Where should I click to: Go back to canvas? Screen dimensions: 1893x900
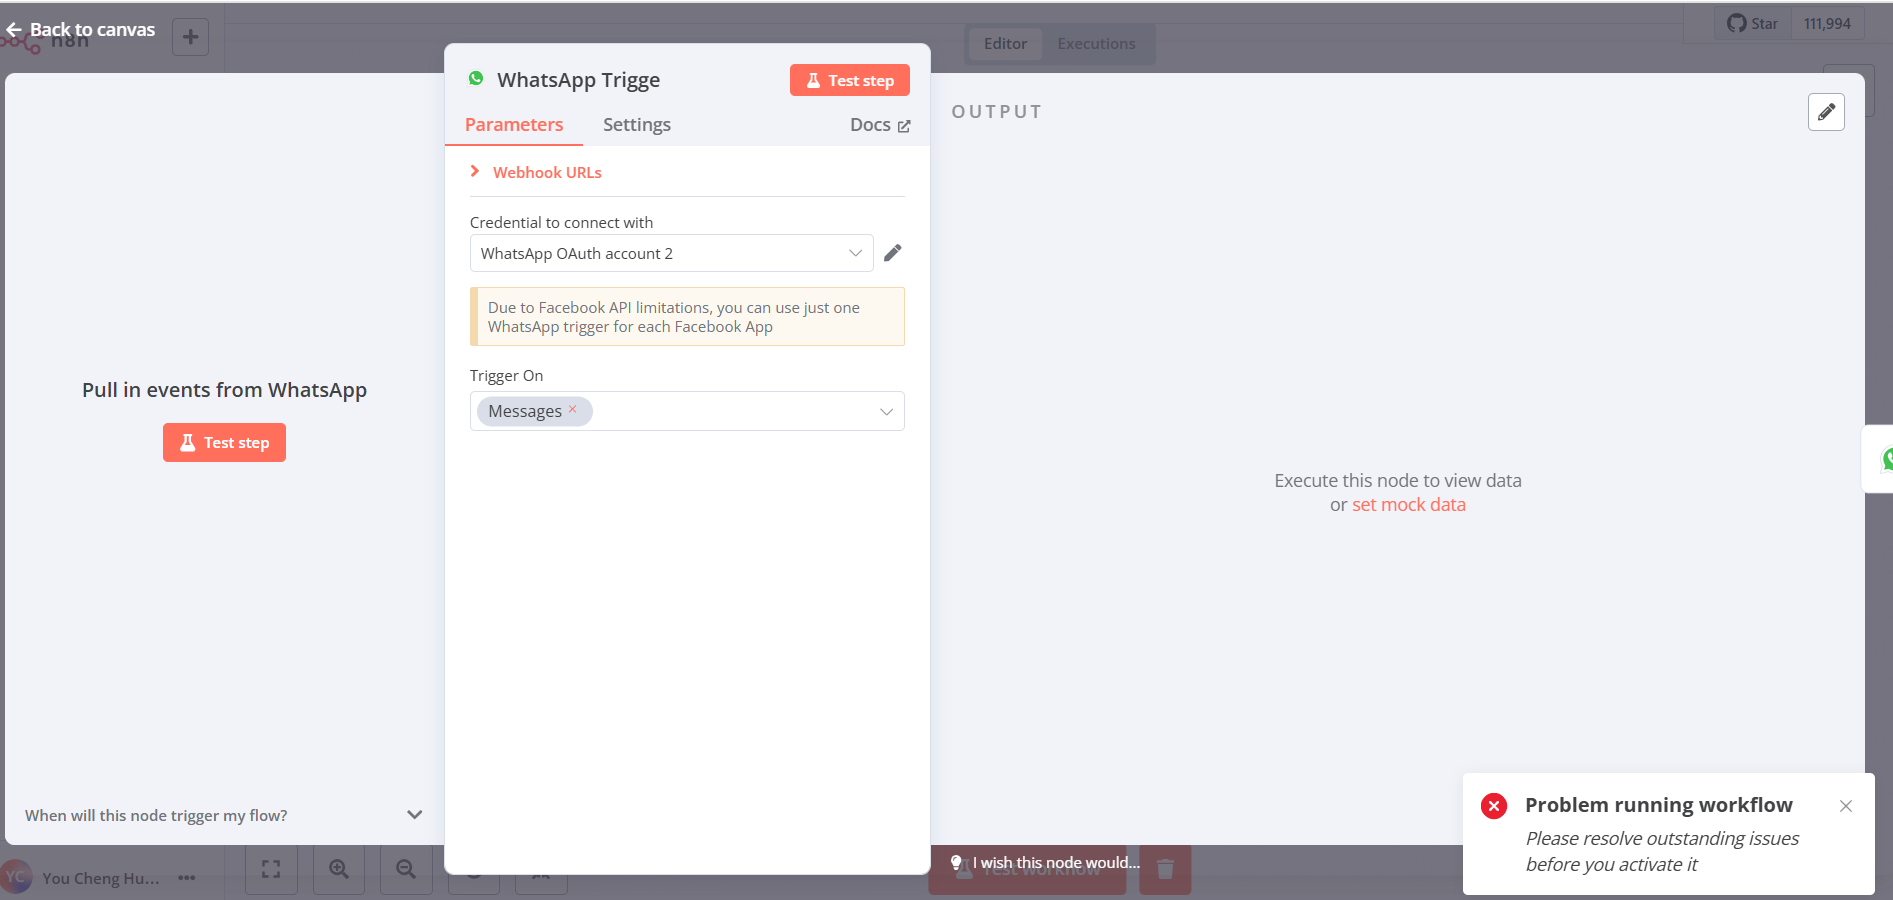[x=81, y=30]
